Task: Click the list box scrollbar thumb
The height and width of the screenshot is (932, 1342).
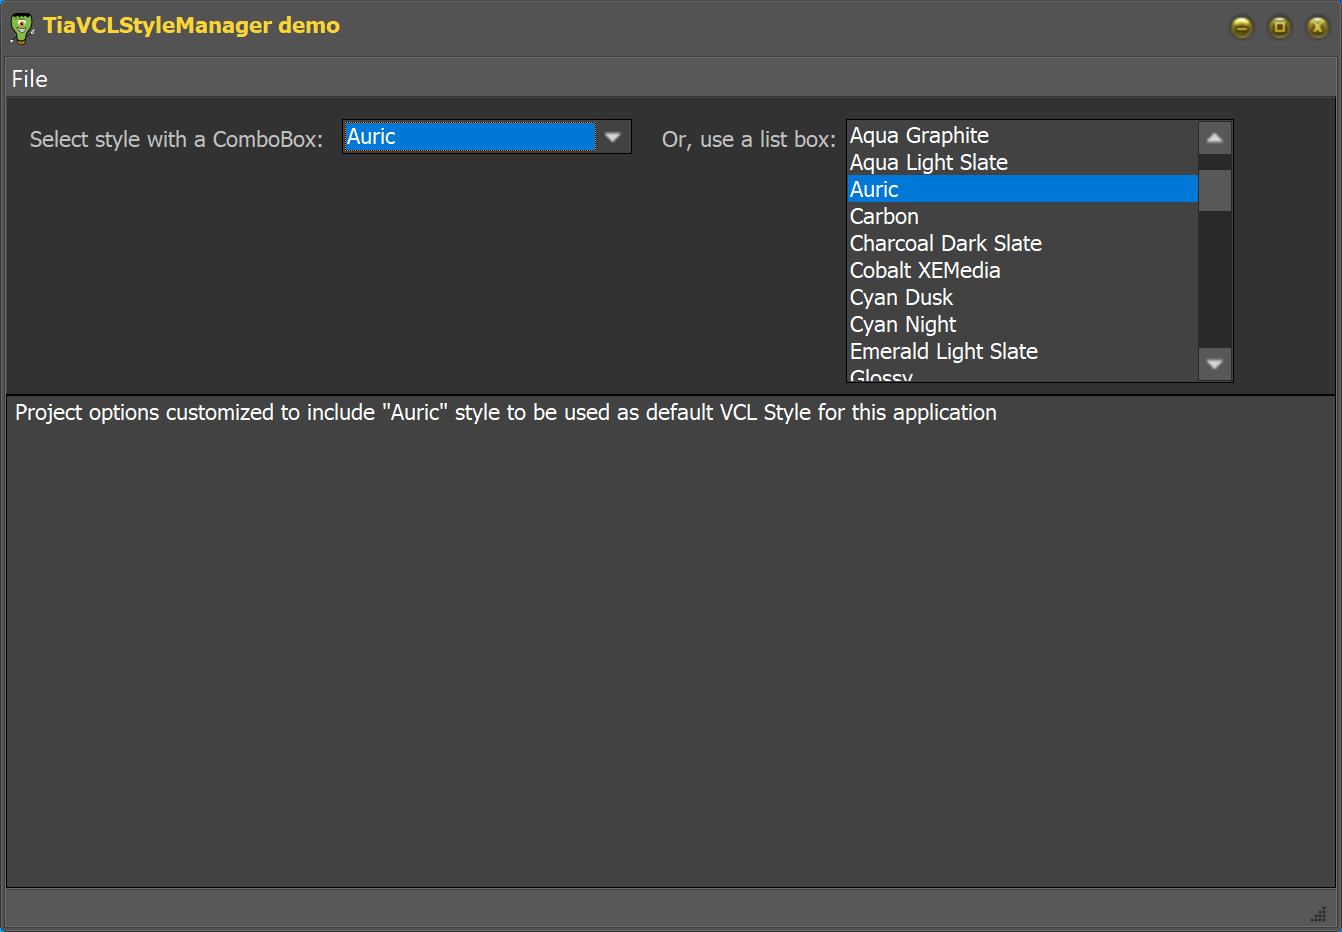Action: coord(1214,190)
